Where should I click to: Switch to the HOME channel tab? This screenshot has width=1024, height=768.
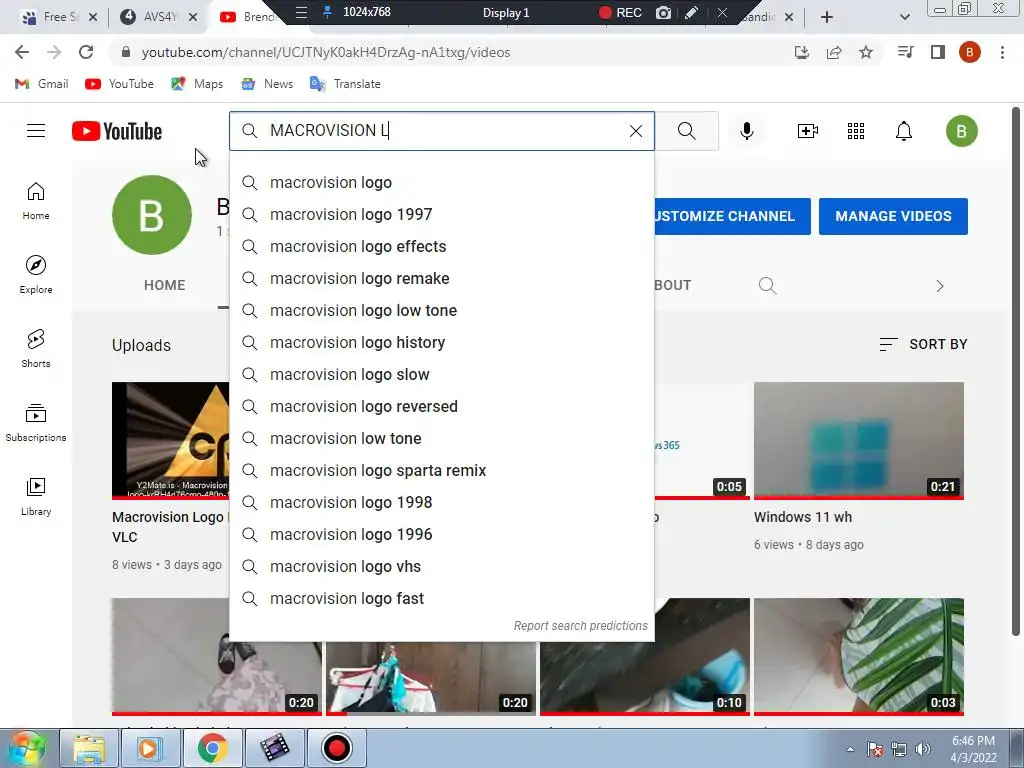(165, 285)
